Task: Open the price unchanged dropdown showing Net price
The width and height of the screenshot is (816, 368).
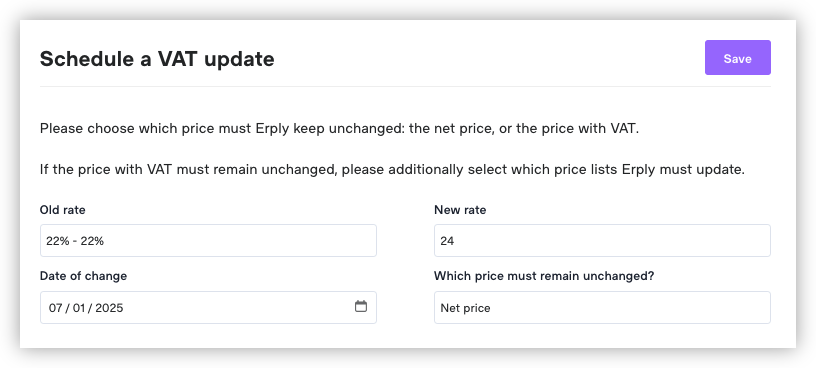Action: tap(602, 308)
